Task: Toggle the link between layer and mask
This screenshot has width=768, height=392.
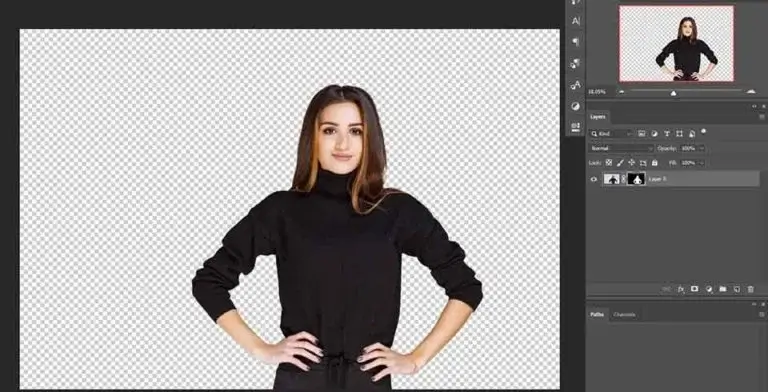Action: pos(624,179)
